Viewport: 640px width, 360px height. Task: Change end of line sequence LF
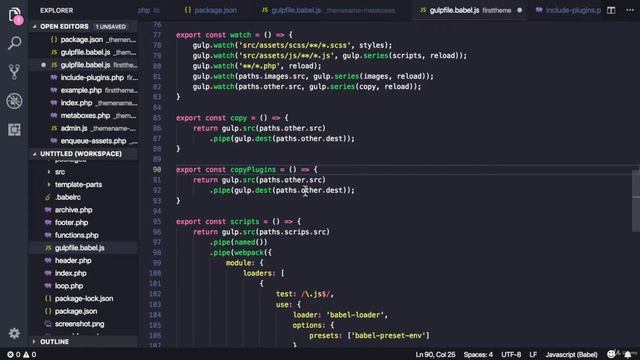533,354
